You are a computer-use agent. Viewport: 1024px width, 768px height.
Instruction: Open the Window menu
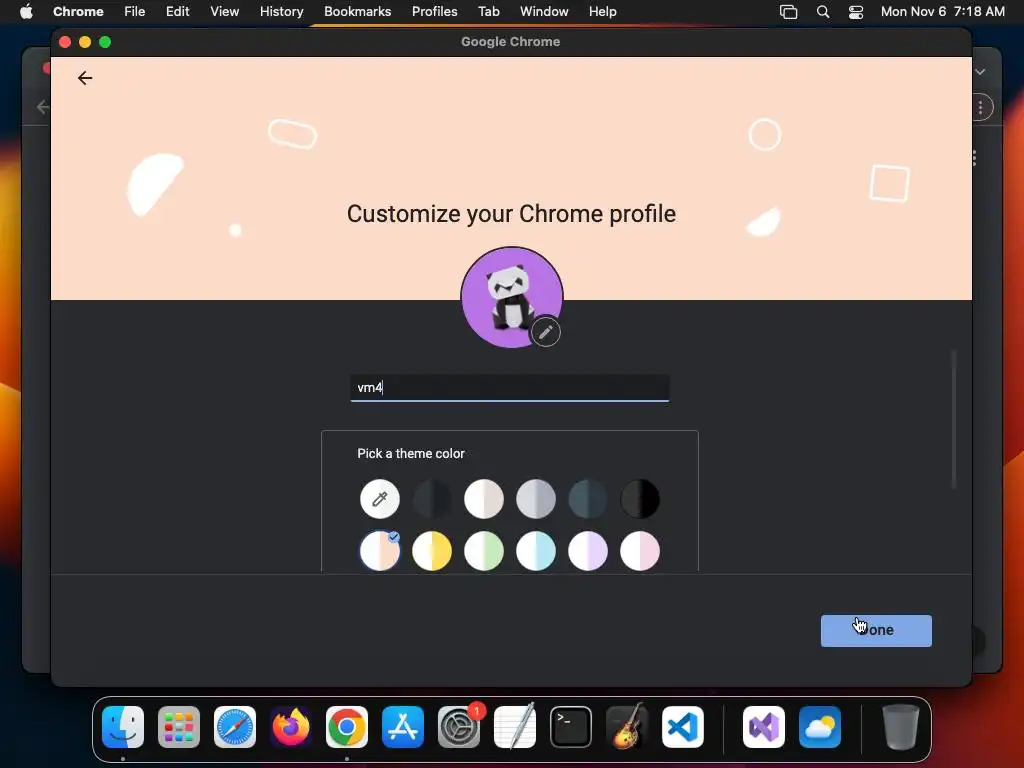click(544, 12)
